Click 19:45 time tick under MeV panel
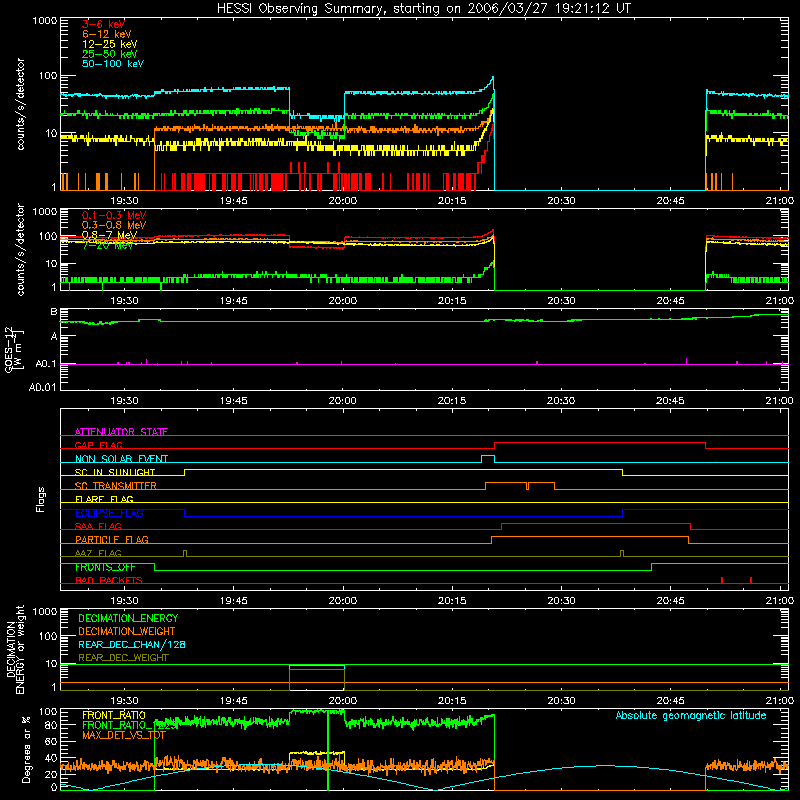Screen dimensions: 800x800 click(x=234, y=301)
